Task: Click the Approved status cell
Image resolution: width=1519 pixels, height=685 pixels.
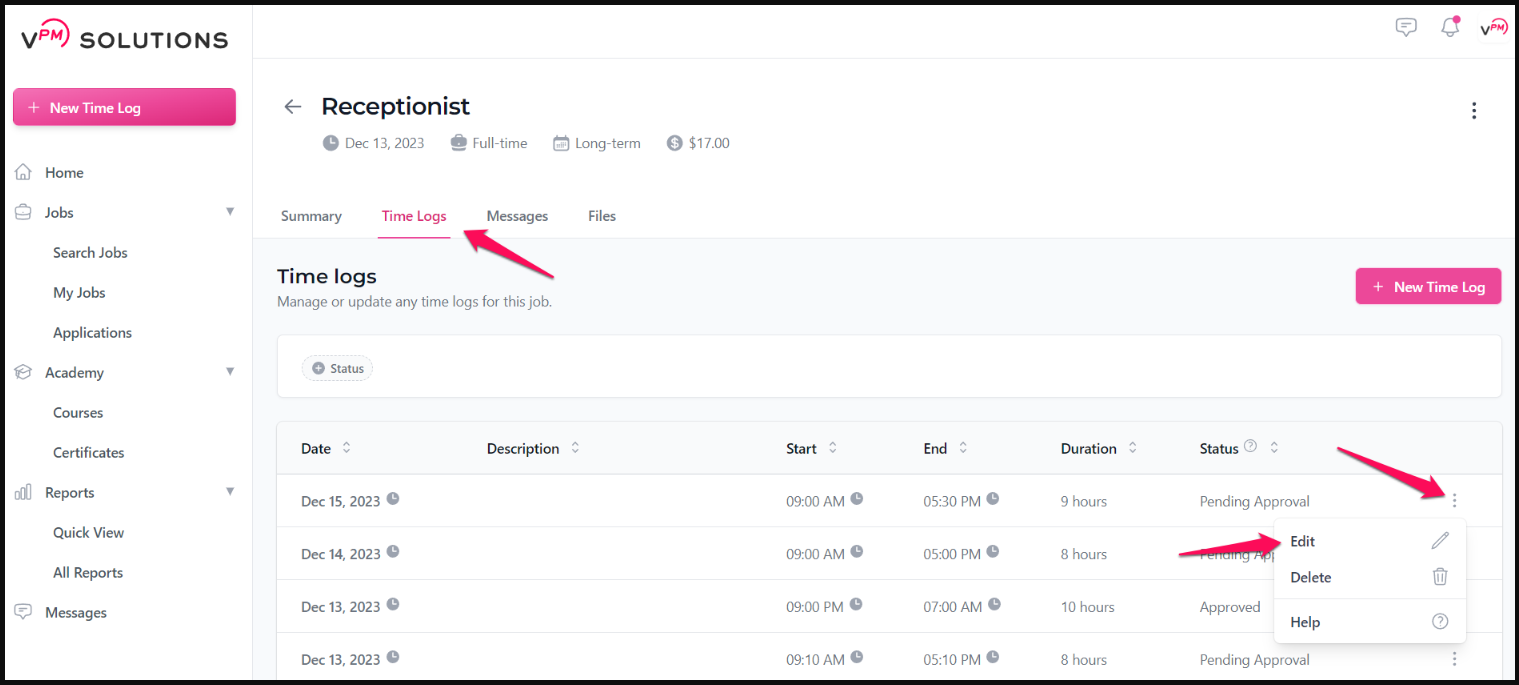Action: 1230,607
